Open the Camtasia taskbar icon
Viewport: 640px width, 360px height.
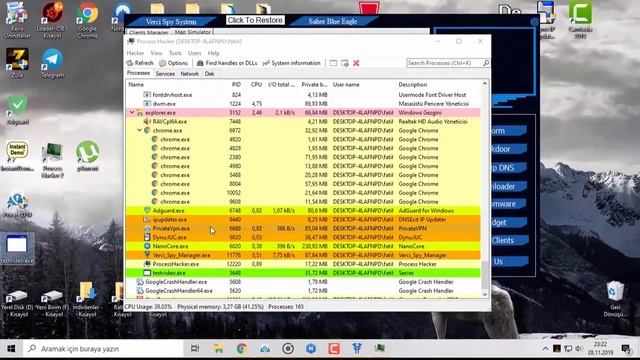(334, 349)
